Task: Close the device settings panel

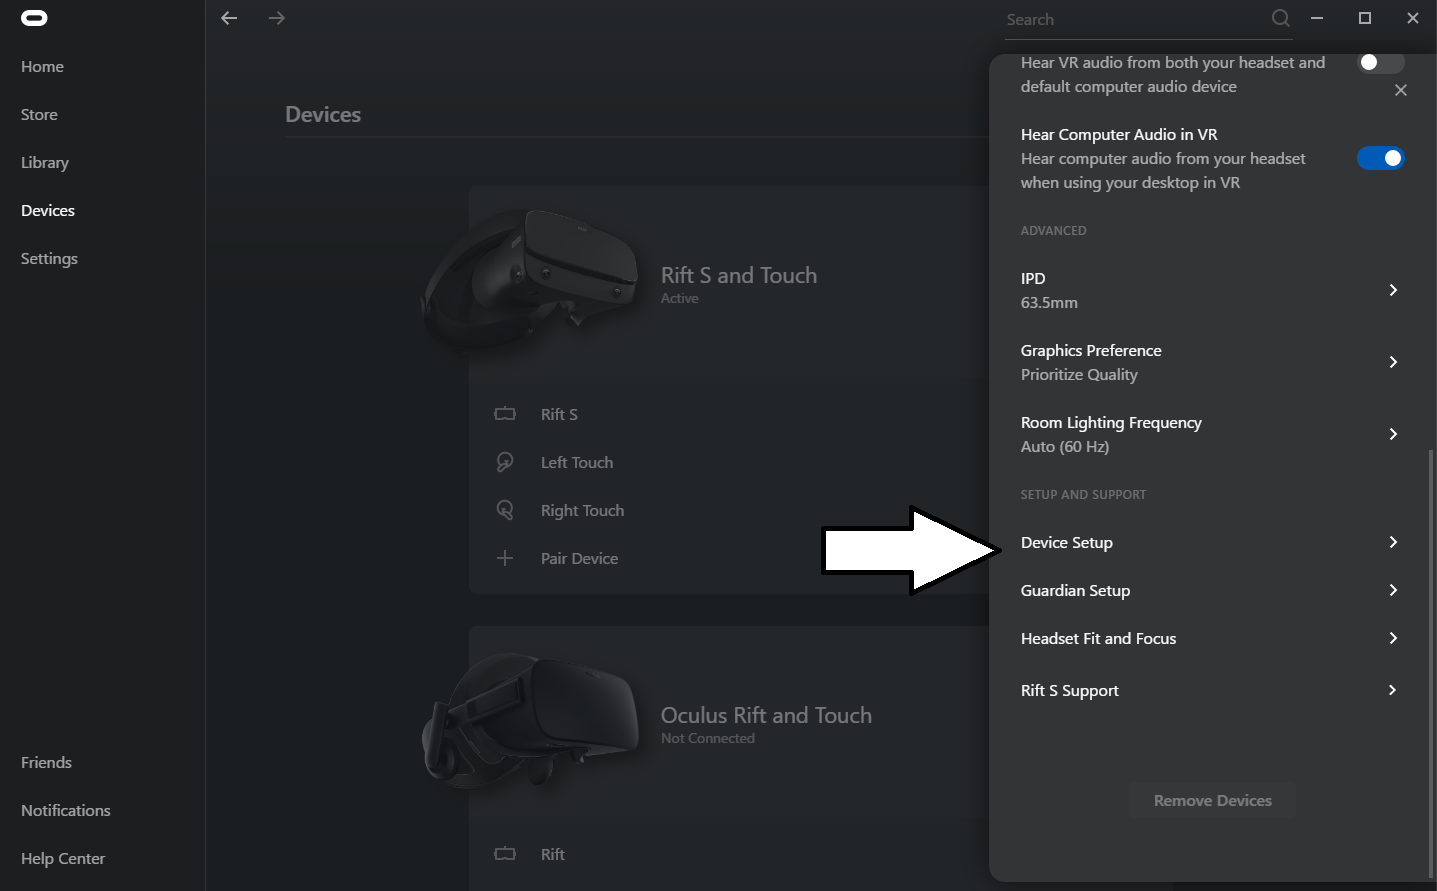Action: point(1401,90)
